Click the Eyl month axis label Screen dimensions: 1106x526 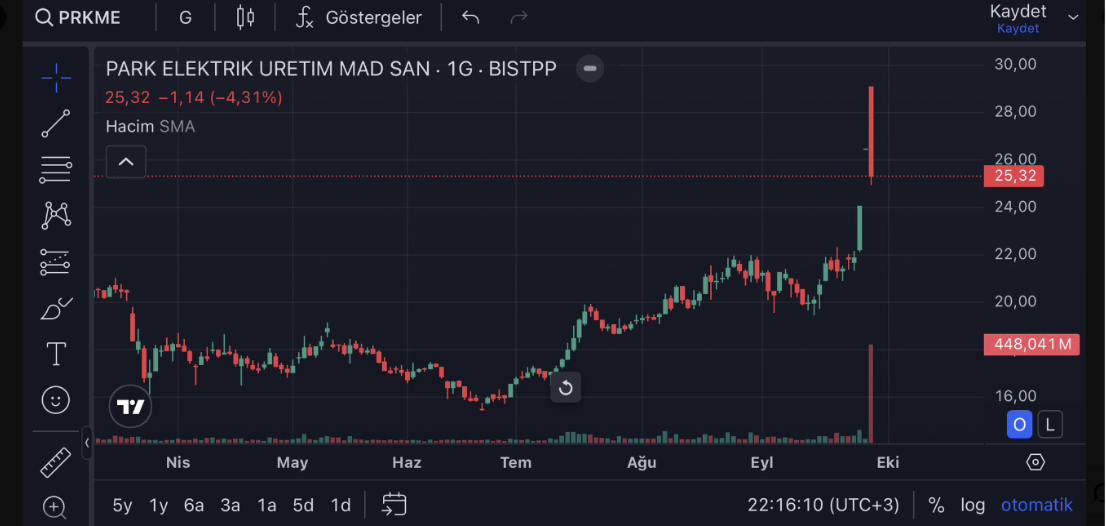762,463
